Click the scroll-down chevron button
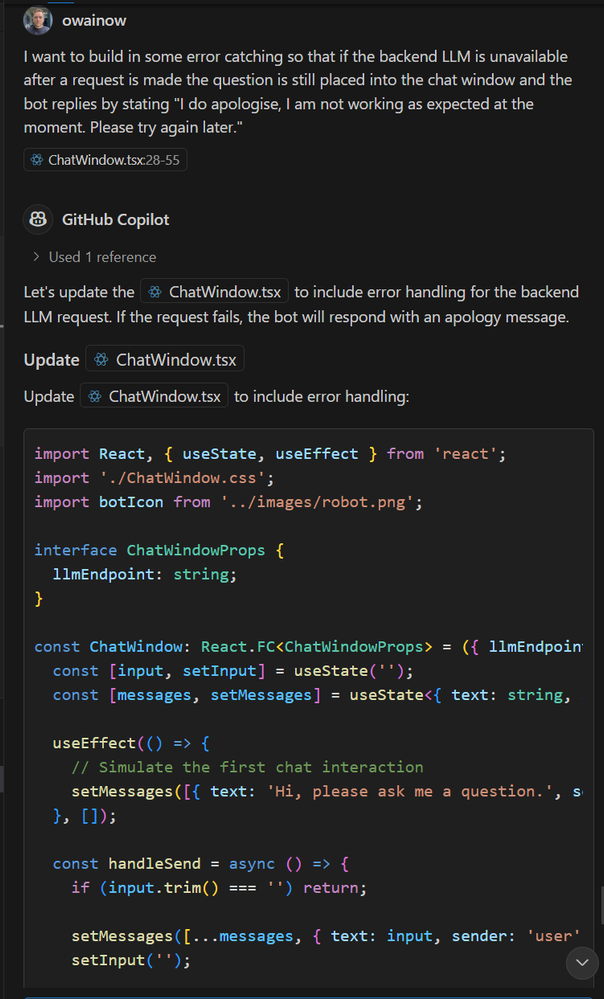The image size is (604, 999). [582, 962]
